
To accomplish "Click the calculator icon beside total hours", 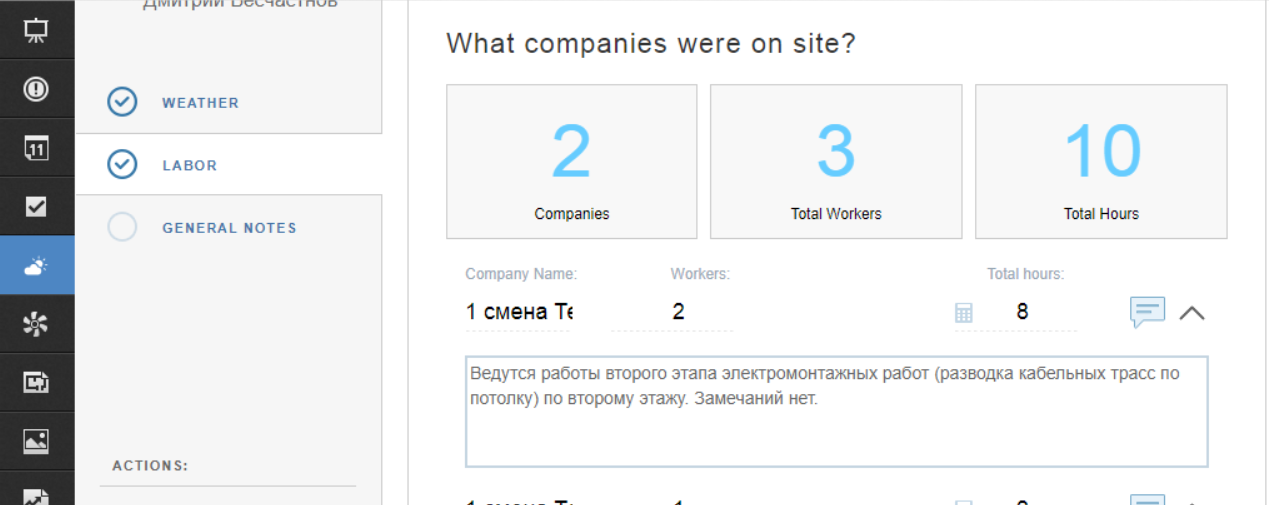I will click(963, 313).
